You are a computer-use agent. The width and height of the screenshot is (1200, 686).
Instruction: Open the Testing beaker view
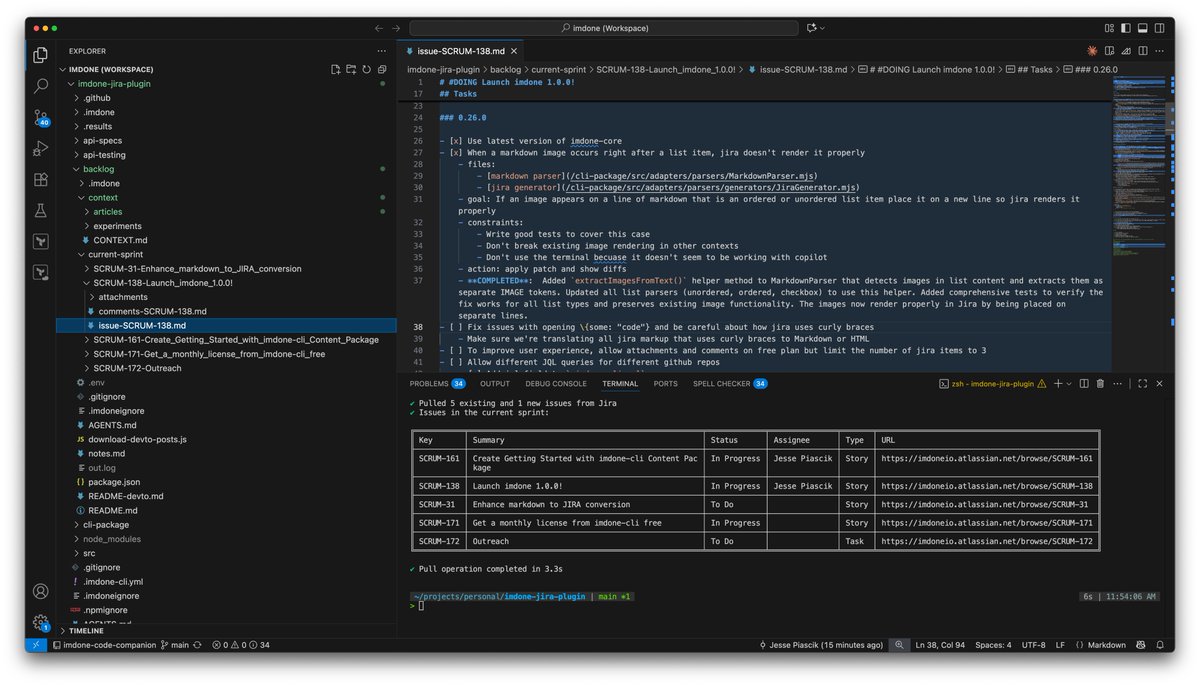[40, 210]
